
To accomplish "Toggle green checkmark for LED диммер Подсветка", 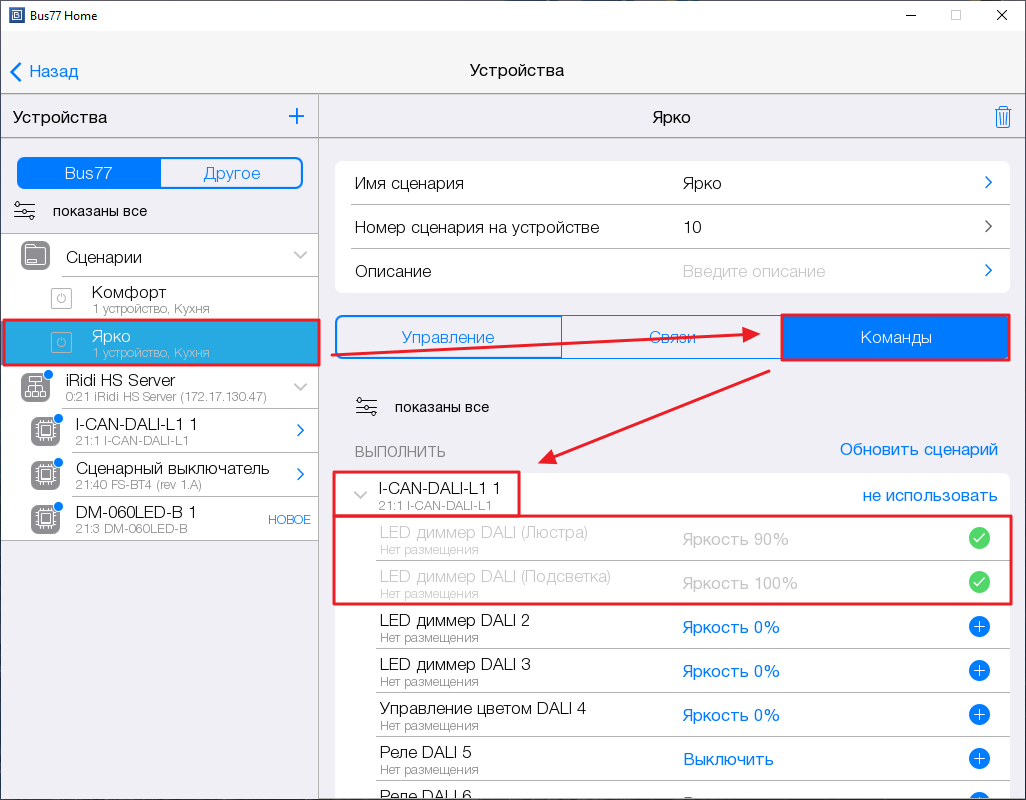I will click(x=979, y=582).
